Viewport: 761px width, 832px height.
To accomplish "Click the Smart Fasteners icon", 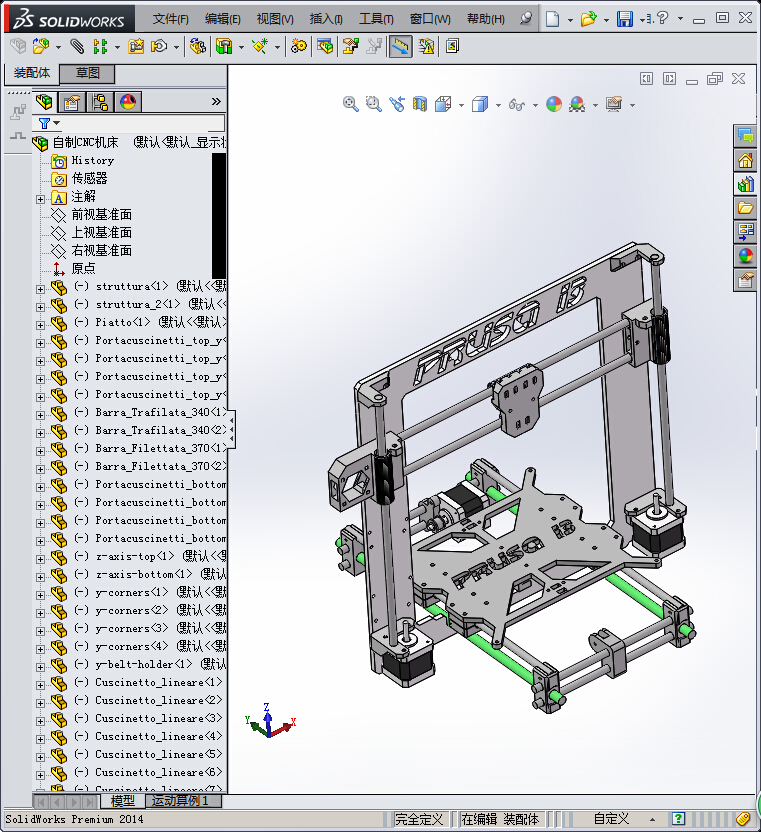I will point(136,47).
